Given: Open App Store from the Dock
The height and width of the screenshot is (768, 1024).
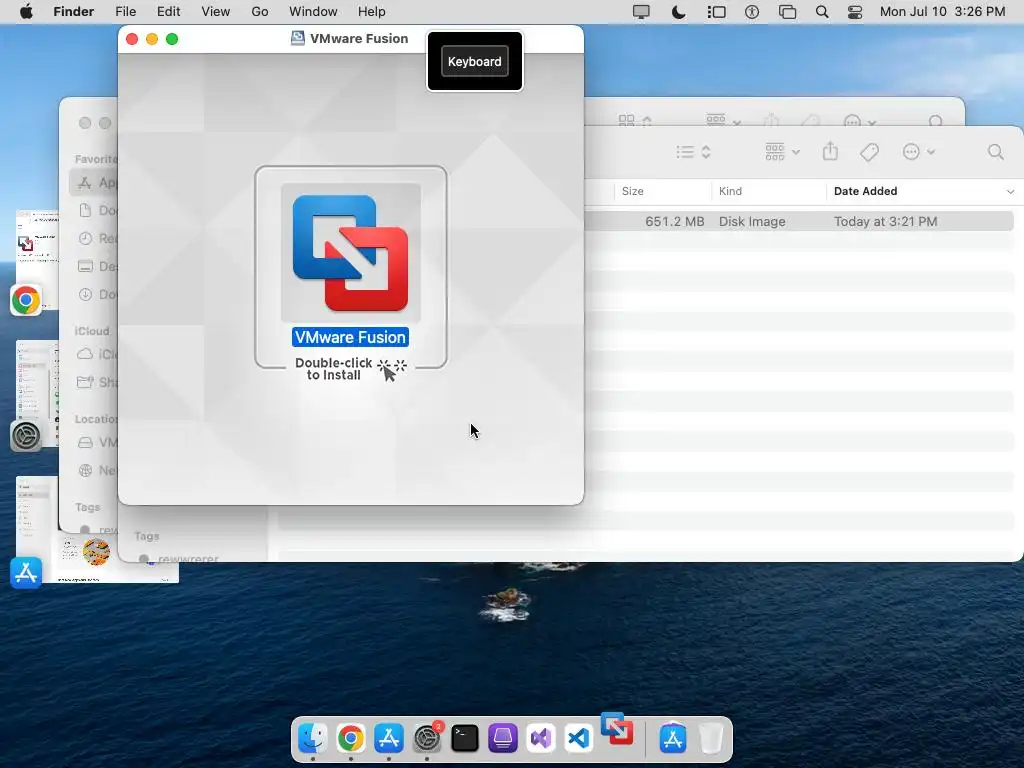Looking at the screenshot, I should [x=389, y=739].
